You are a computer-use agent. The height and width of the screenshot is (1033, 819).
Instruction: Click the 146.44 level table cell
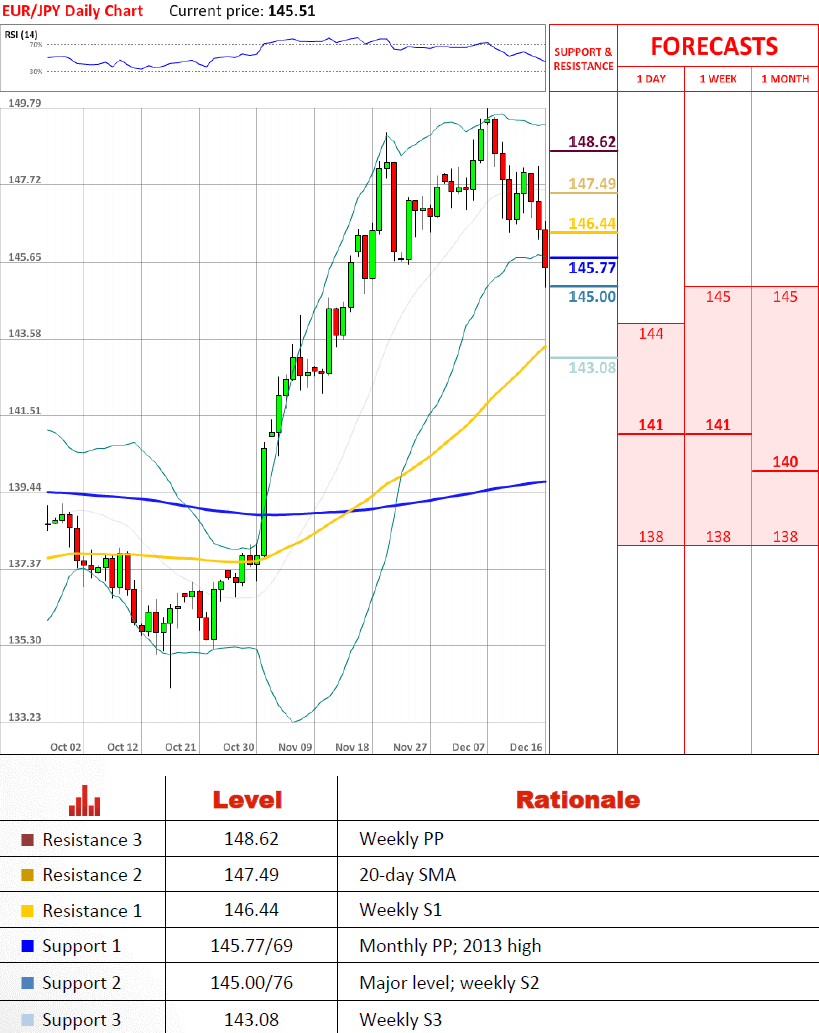pos(251,910)
